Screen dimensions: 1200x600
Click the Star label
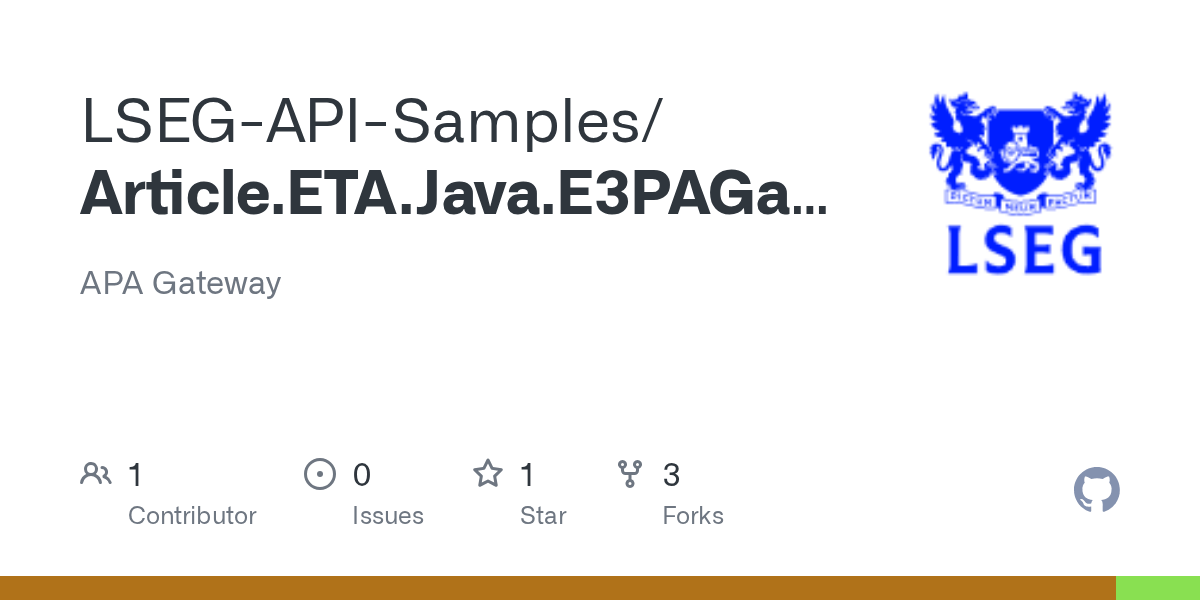(x=543, y=516)
